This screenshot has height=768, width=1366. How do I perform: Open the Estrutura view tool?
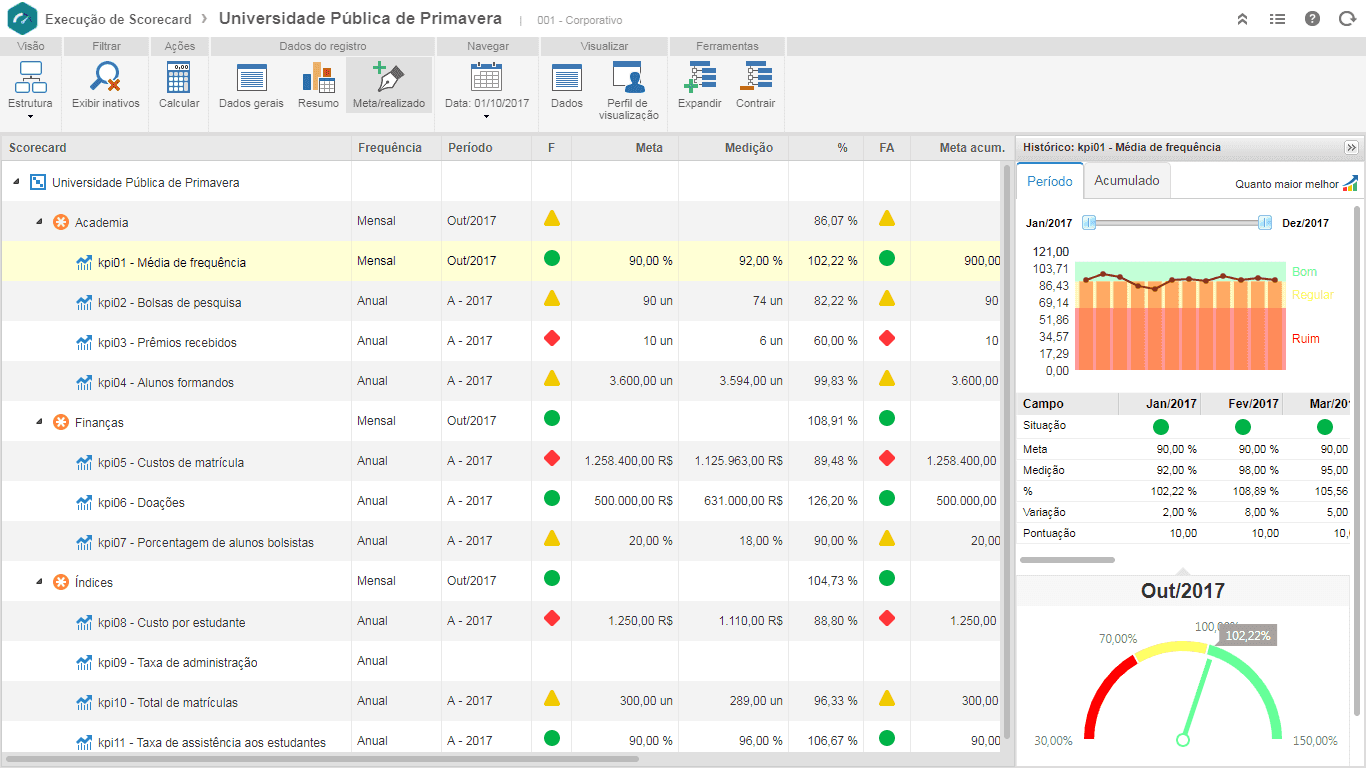tap(30, 88)
